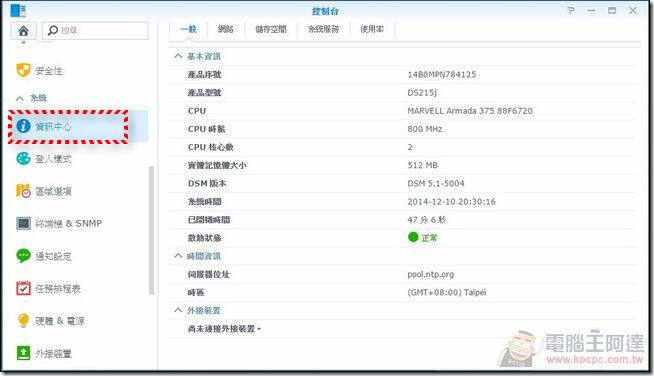
Task: Open the 終端機 & SNMP terminal icon
Action: tap(23, 223)
